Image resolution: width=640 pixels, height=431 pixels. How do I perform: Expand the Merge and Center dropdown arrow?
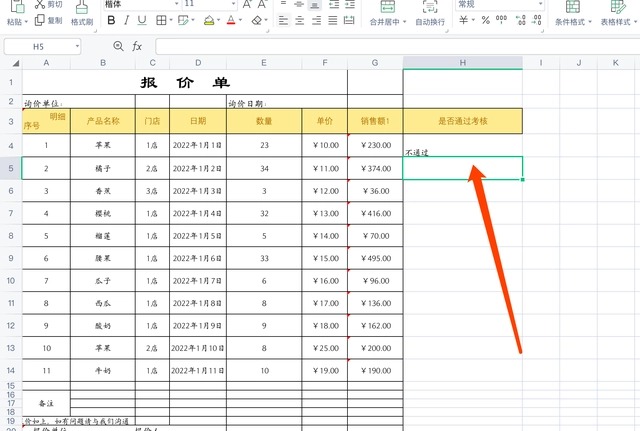point(404,22)
